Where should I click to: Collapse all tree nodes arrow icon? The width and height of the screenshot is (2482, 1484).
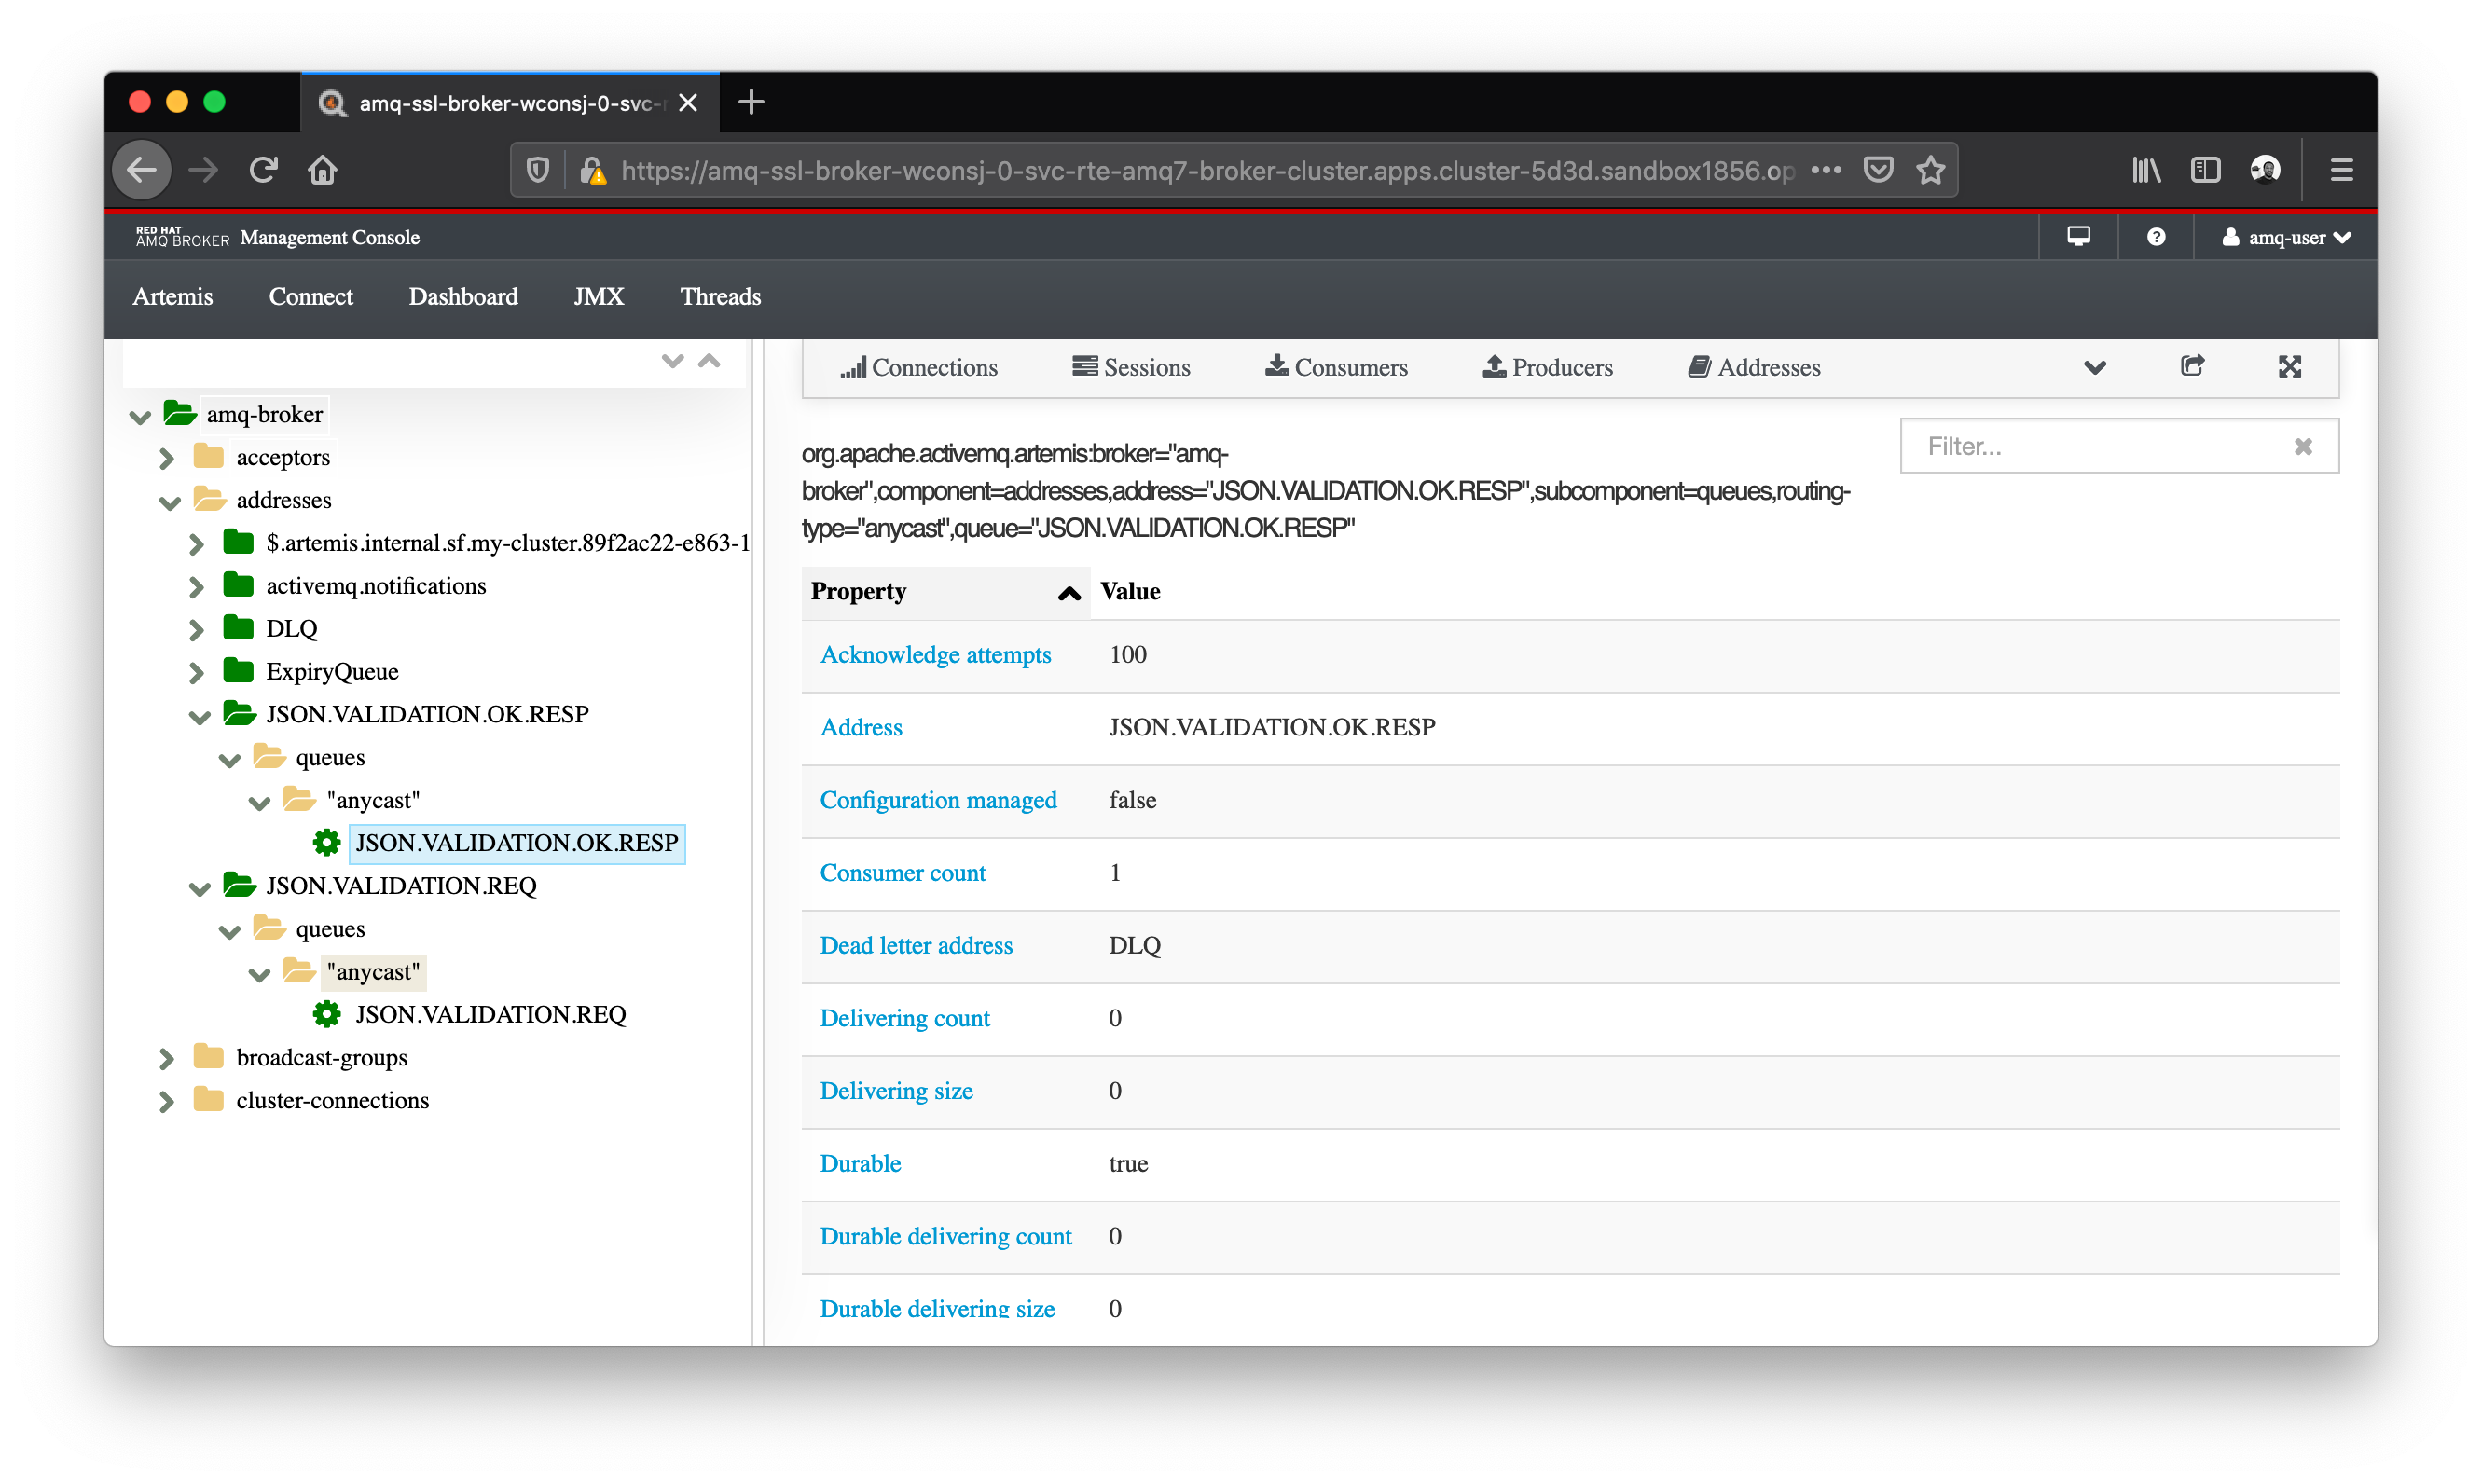coord(709,361)
